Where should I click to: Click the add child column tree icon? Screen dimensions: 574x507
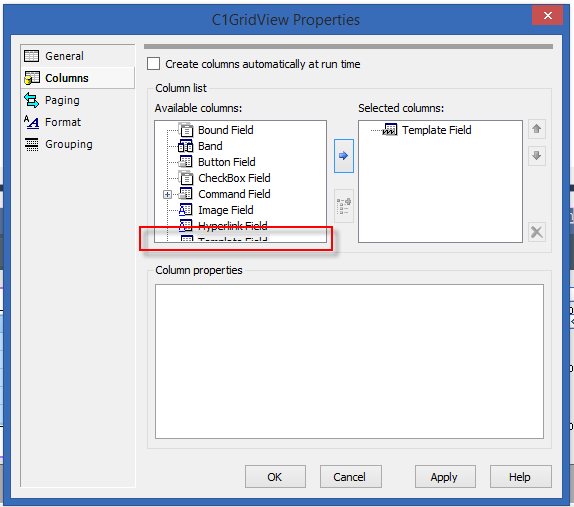(344, 206)
